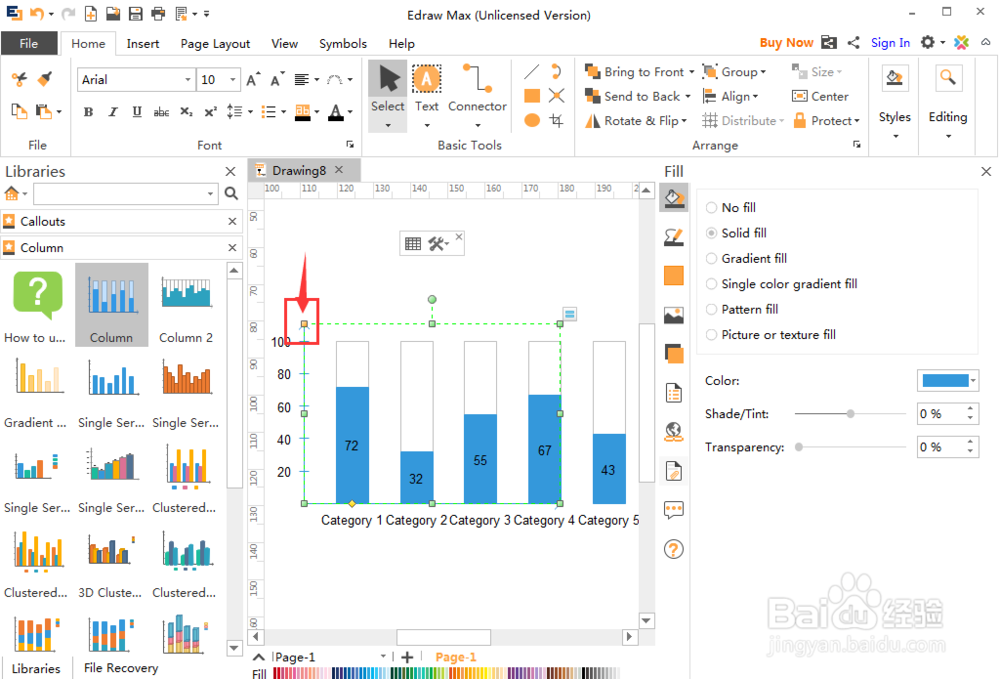The height and width of the screenshot is (679, 1000).
Task: Open the Comment speech bubble panel
Action: point(673,510)
